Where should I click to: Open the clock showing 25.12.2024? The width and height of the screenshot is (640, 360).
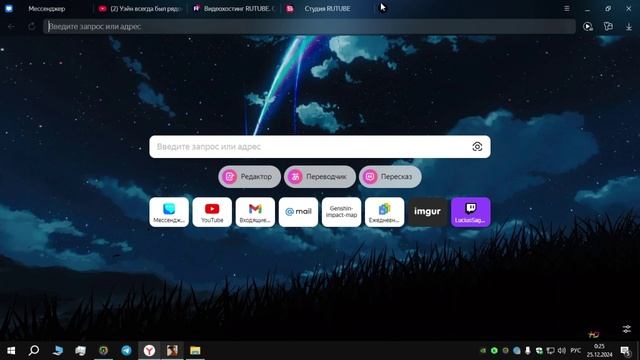(599, 351)
